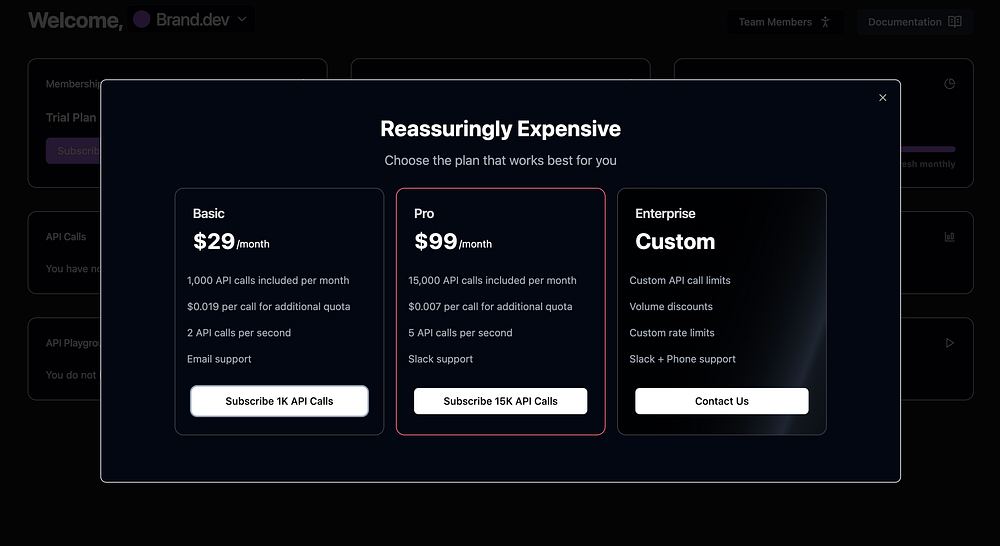Screen dimensions: 1000x546
Task: Click the Team Members person icon
Action: click(825, 22)
